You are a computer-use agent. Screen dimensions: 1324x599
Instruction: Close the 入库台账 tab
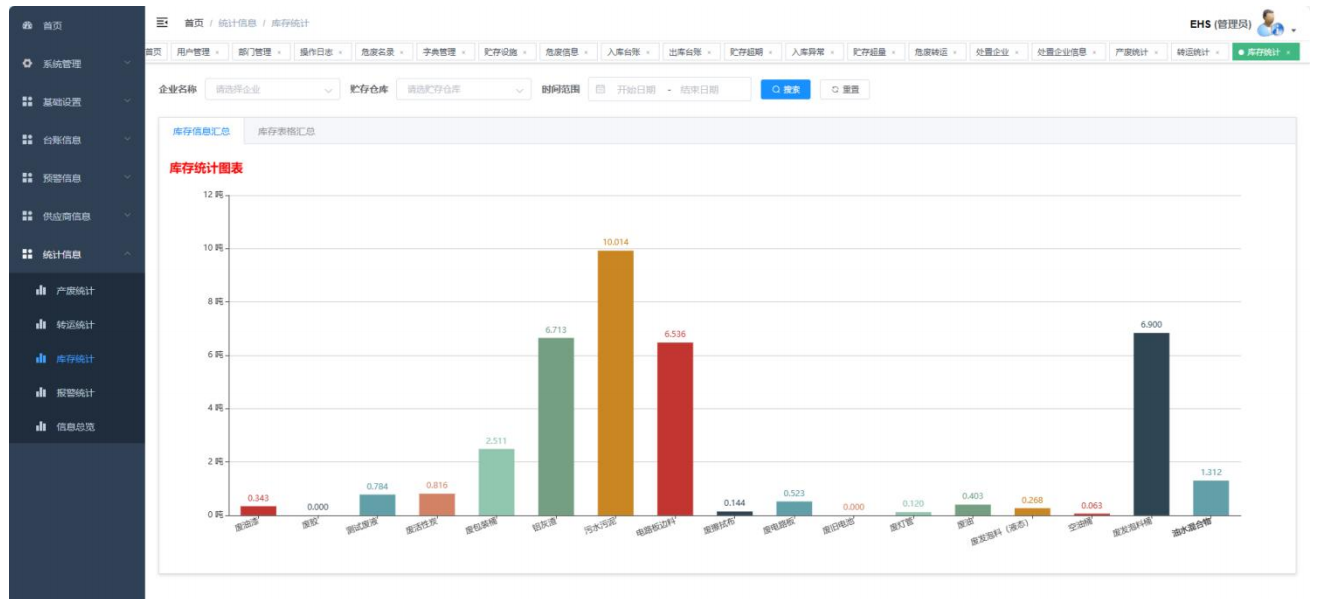[648, 52]
